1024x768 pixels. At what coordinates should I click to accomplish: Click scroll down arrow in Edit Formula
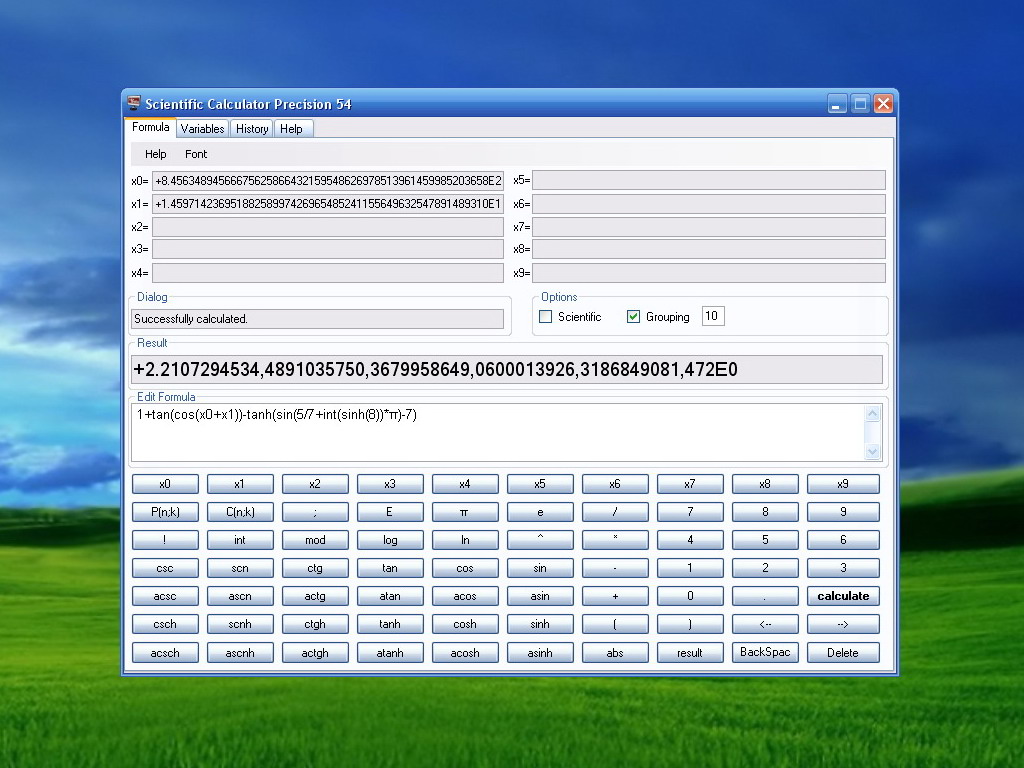click(x=872, y=451)
